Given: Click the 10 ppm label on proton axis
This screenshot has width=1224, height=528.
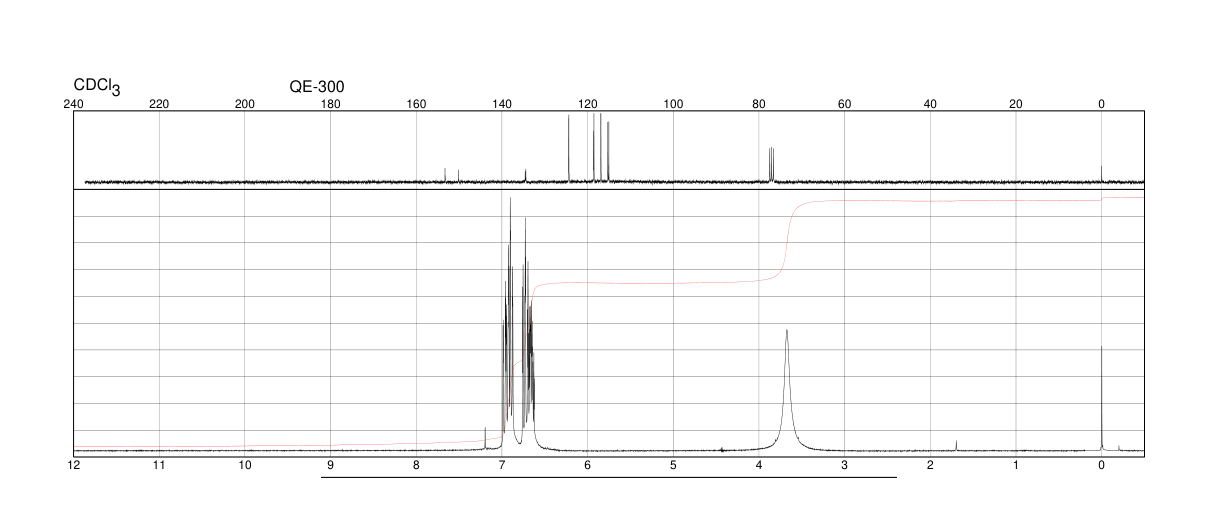Looking at the screenshot, I should point(245,465).
